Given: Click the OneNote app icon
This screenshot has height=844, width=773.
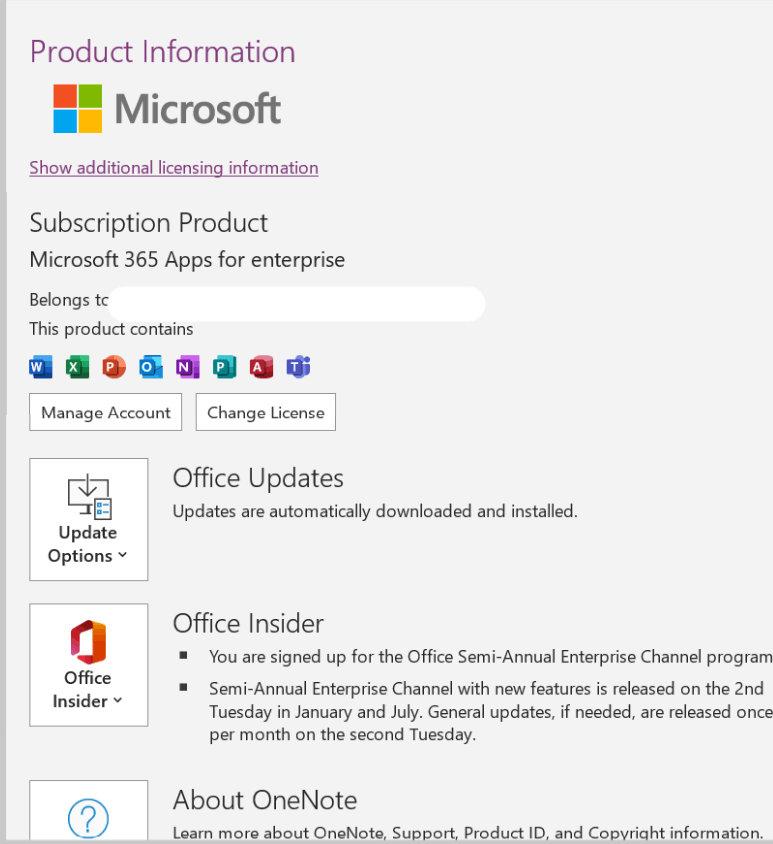Looking at the screenshot, I should 187,367.
